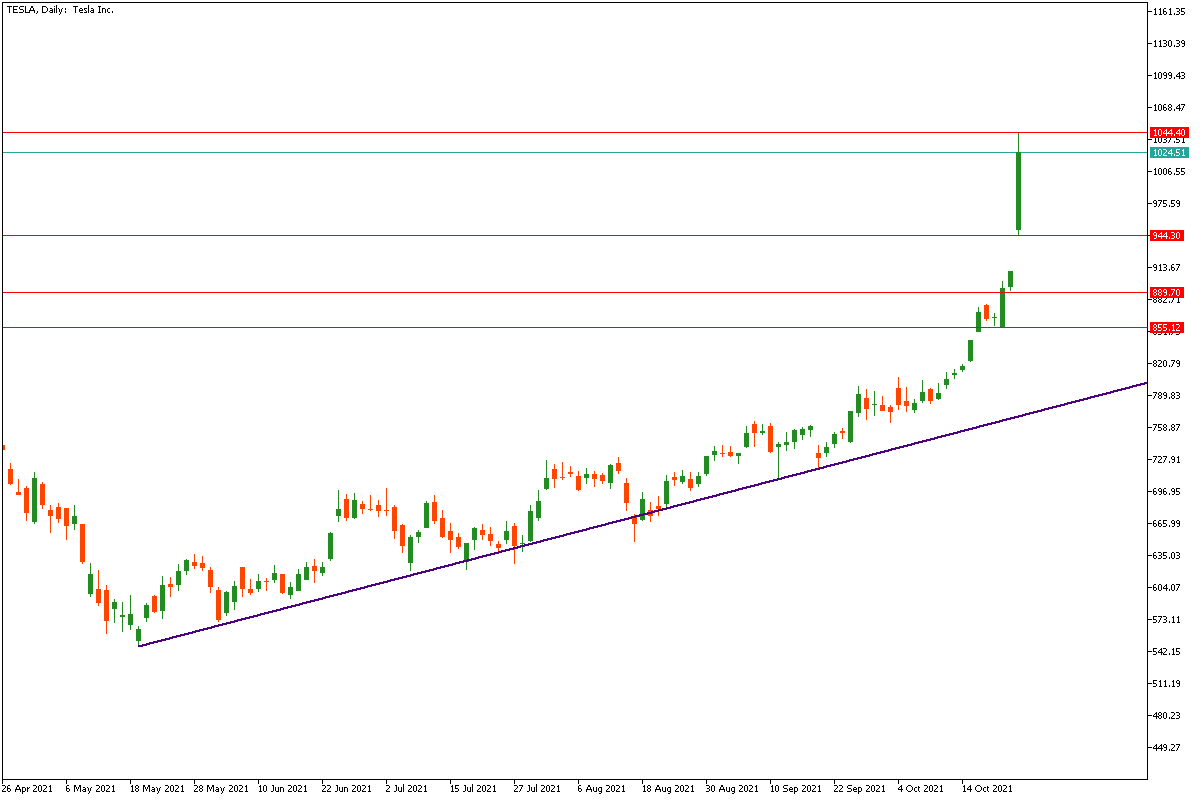
Task: Click the red 1044.40 price label
Action: tap(1168, 133)
